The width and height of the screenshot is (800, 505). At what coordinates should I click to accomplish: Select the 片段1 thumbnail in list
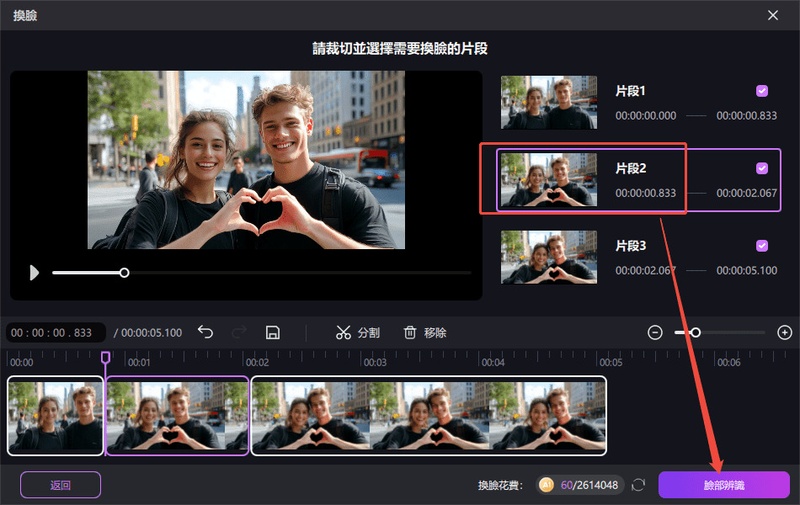(548, 102)
